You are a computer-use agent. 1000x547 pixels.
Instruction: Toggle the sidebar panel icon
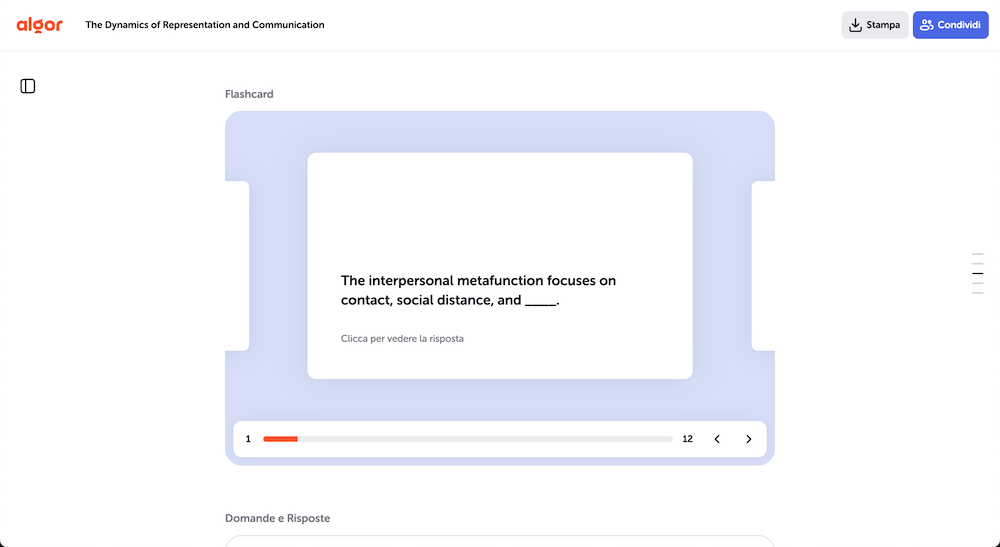tap(27, 86)
